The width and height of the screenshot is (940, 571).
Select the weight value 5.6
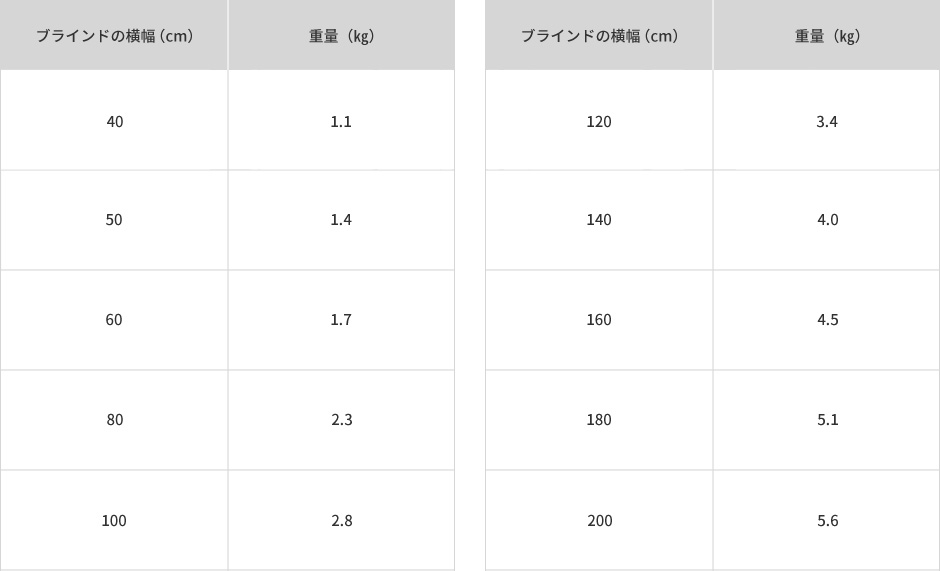(827, 521)
